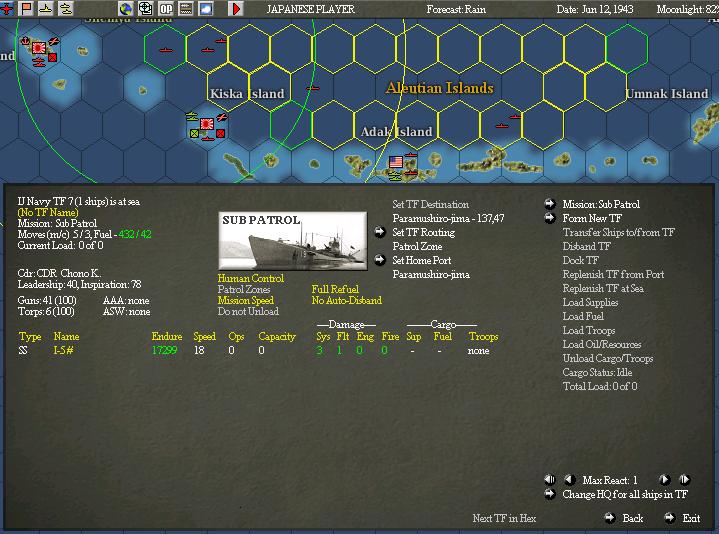719x534 pixels.
Task: Click the Load Troops entry
Action: (589, 330)
